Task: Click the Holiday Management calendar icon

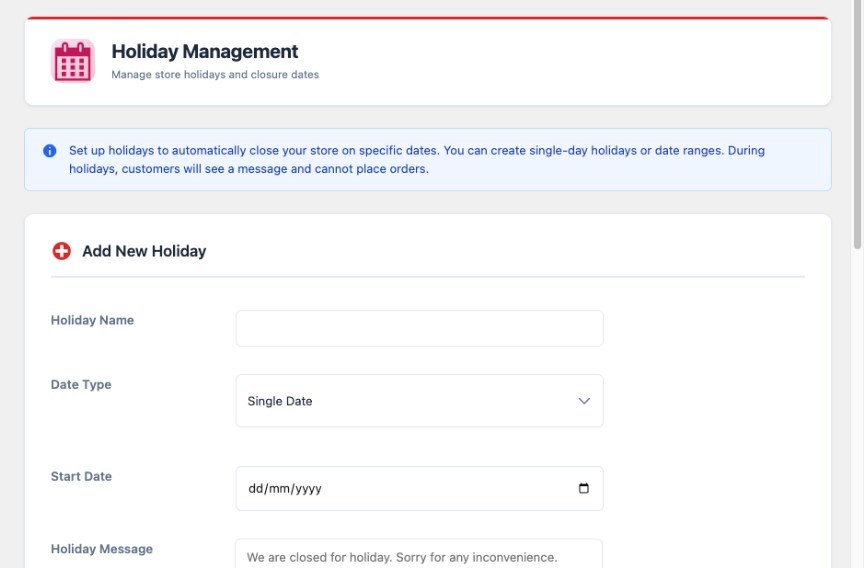Action: pyautogui.click(x=73, y=61)
